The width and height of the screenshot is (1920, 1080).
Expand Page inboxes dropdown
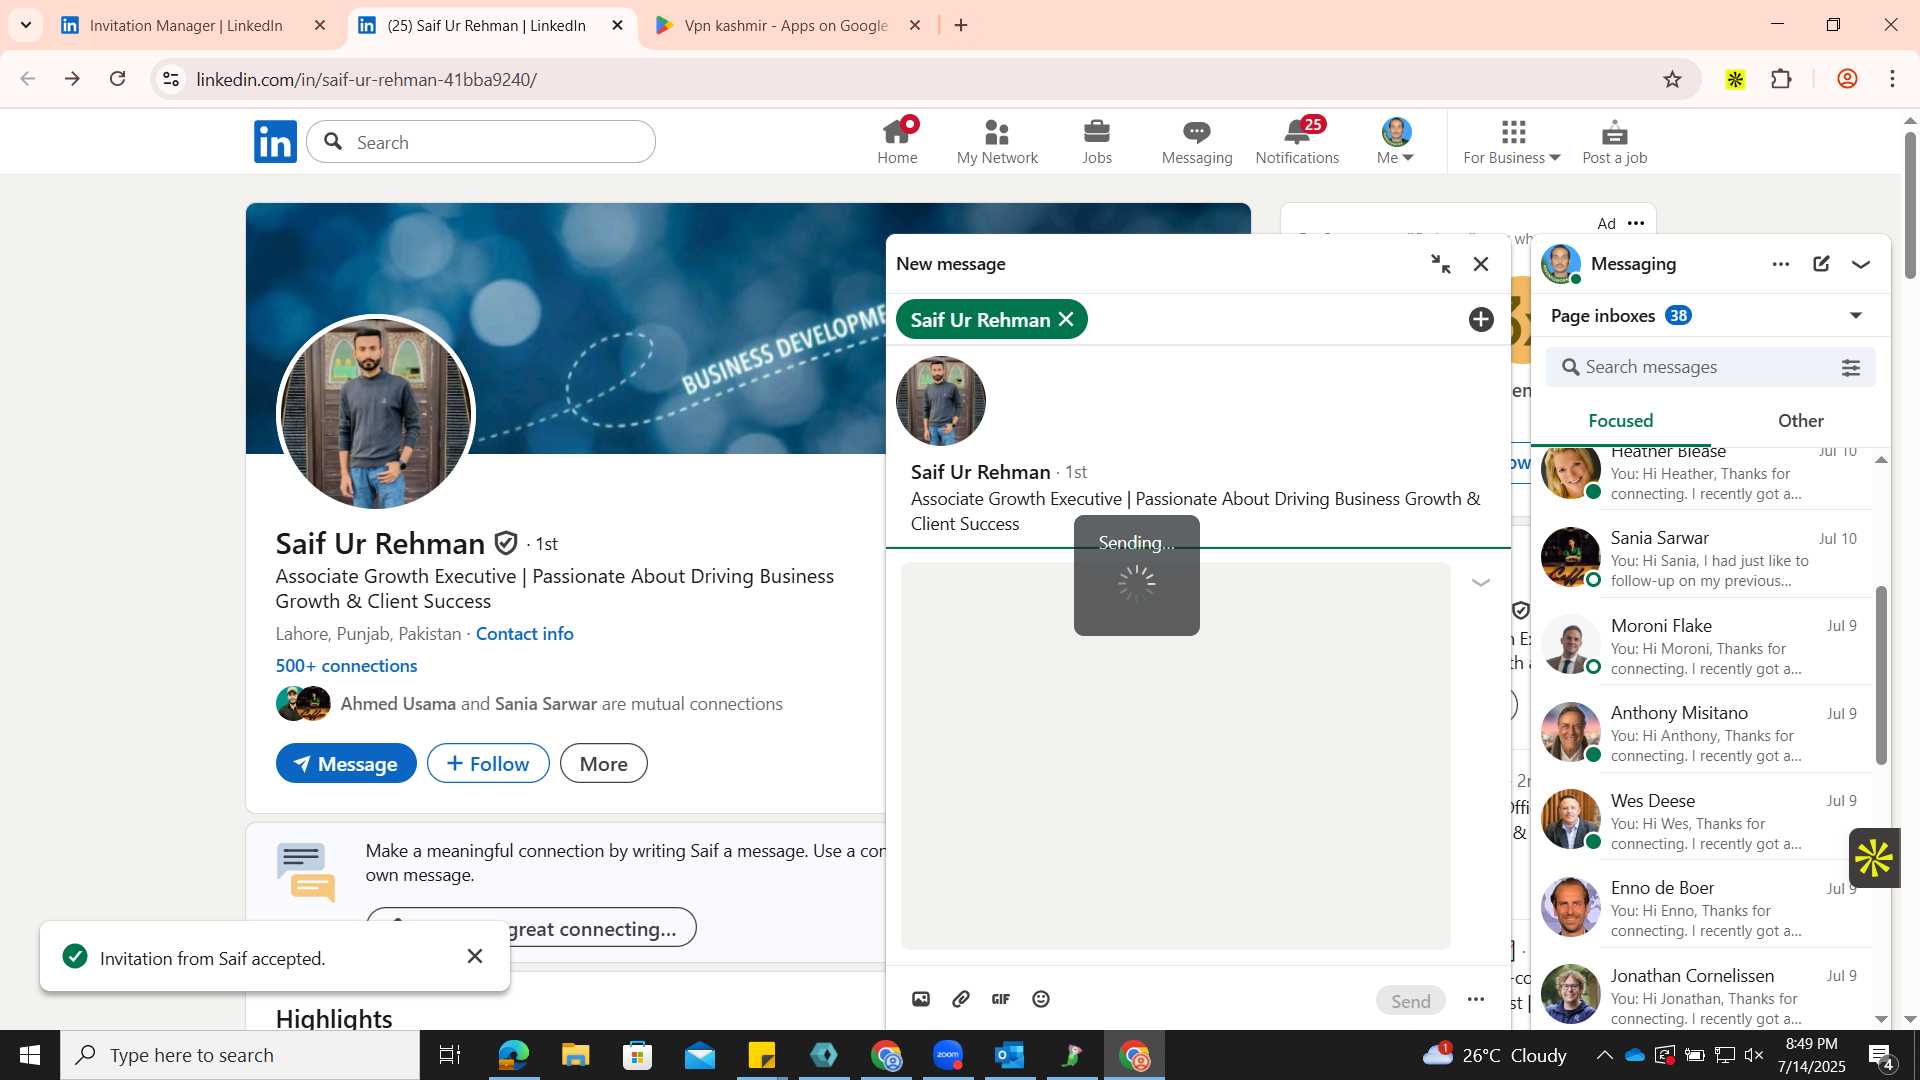(x=1856, y=316)
